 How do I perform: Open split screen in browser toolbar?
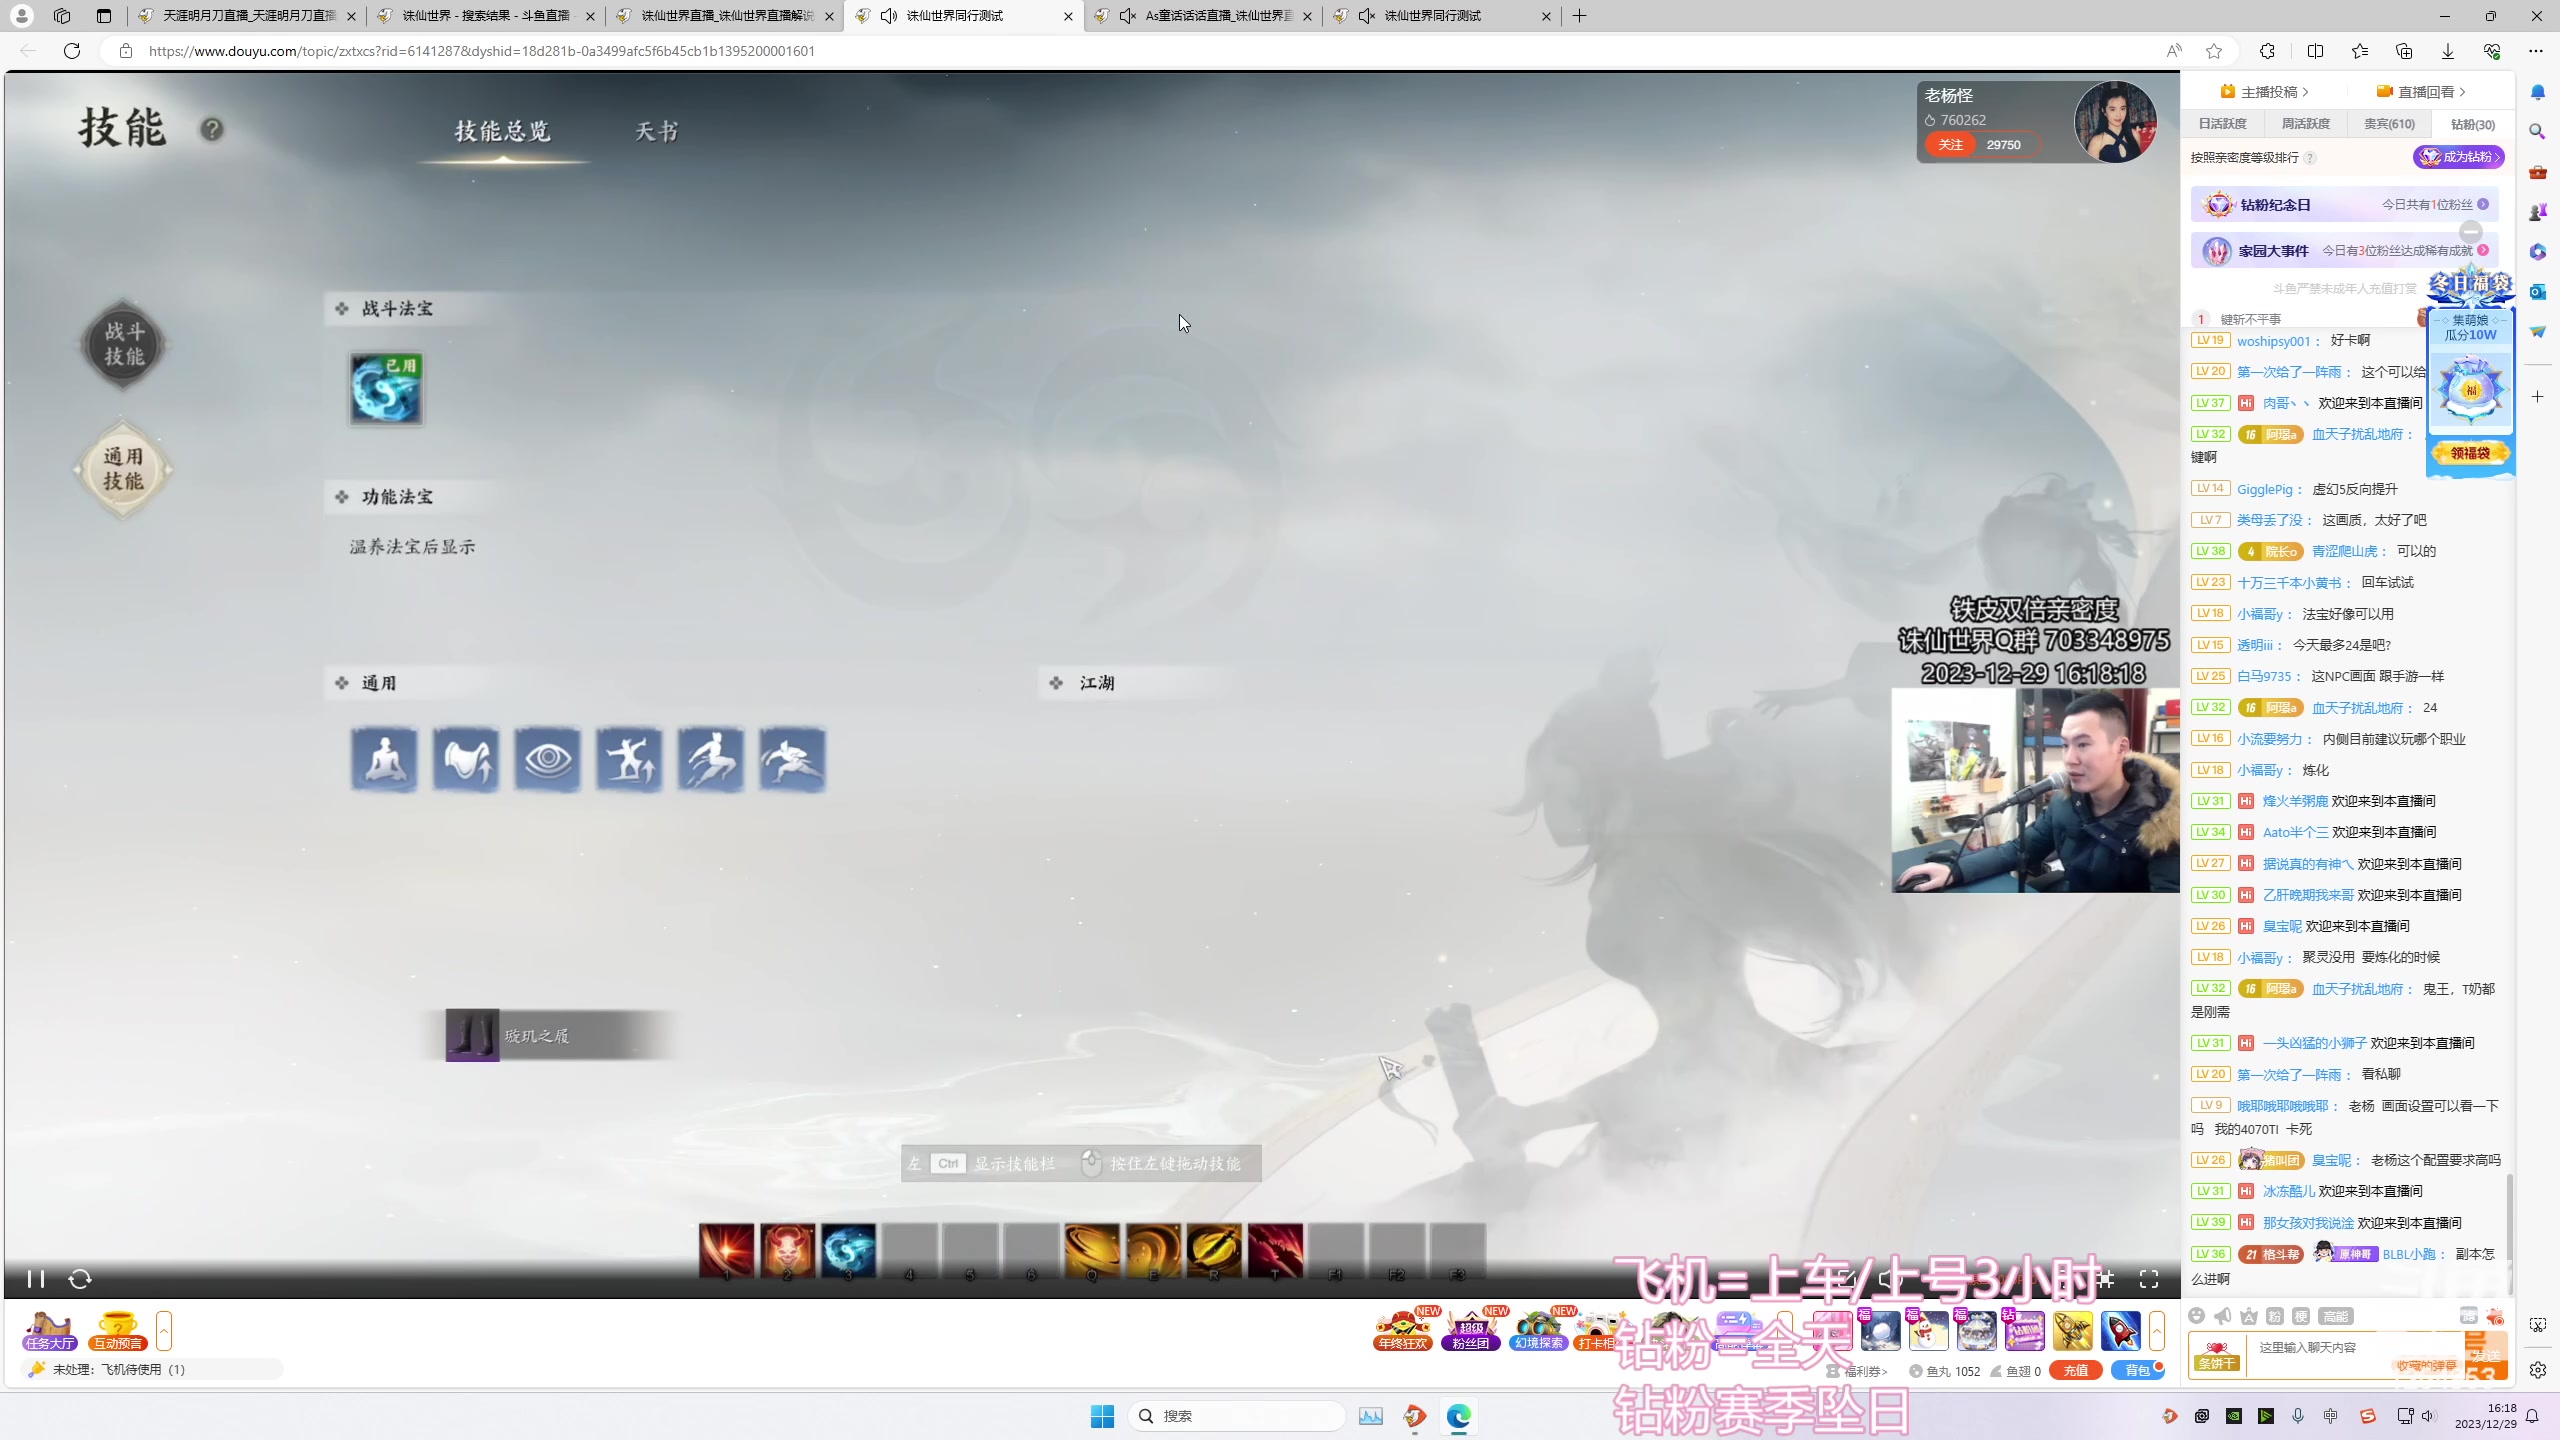(2315, 51)
